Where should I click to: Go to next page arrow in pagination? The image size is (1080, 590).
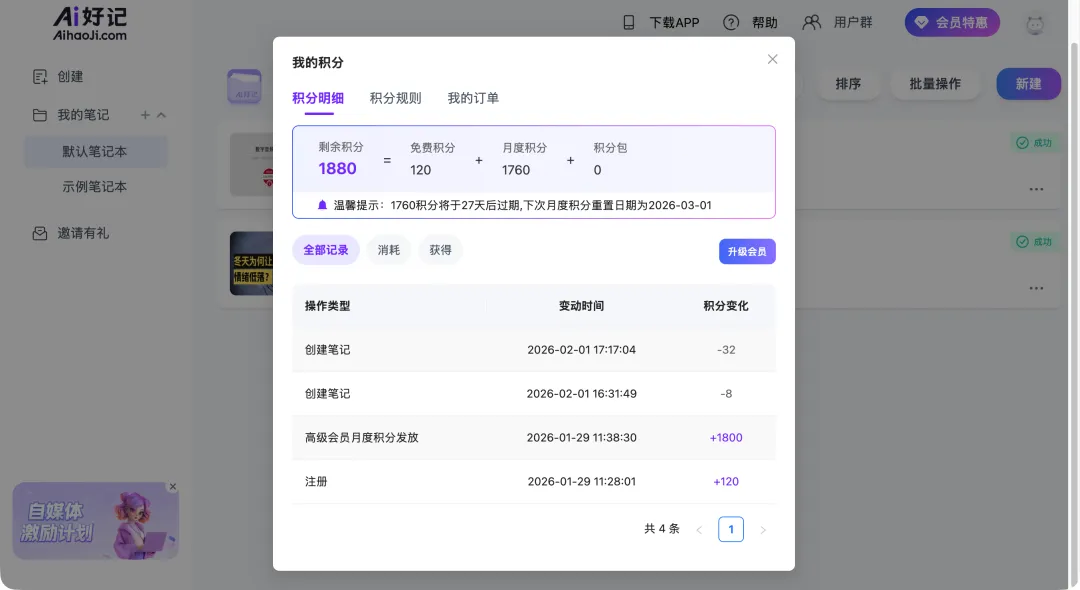click(763, 530)
